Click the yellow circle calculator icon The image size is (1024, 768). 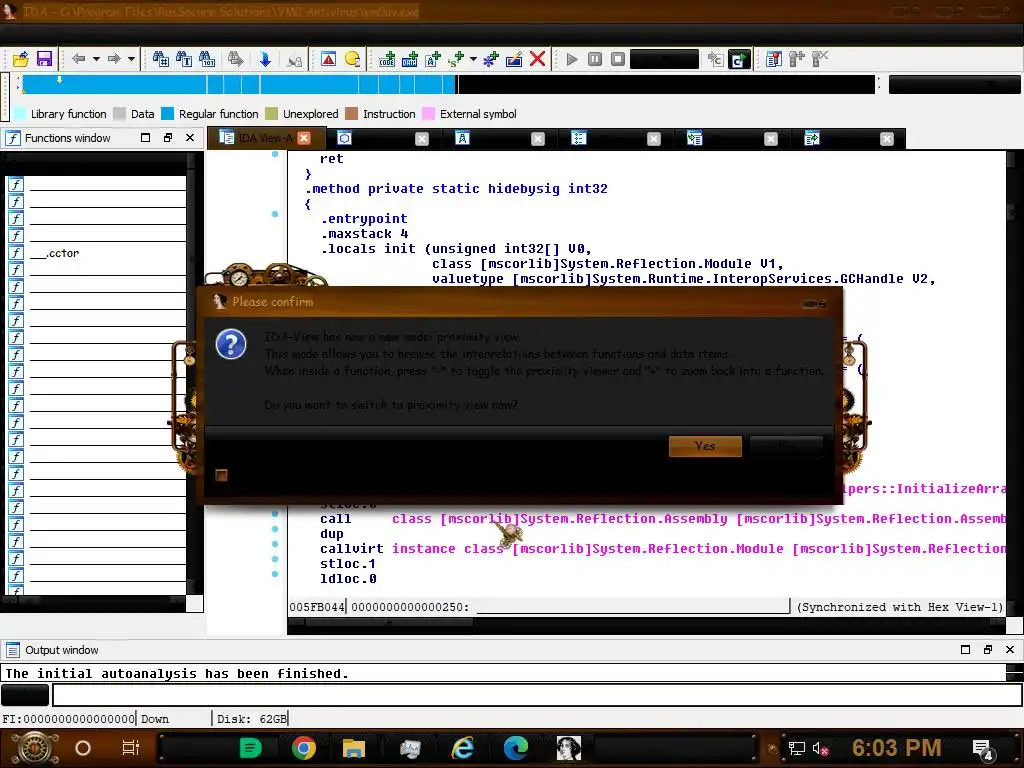[x=352, y=59]
